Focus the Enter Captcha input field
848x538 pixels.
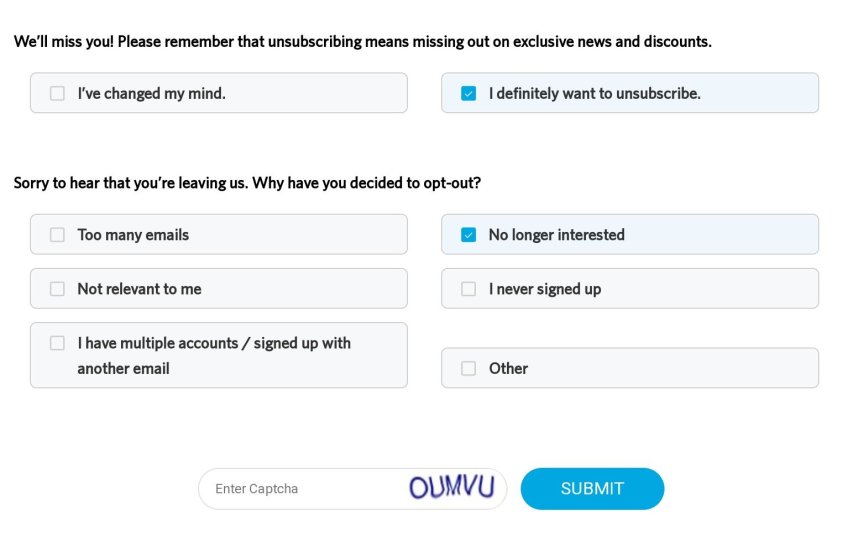click(300, 489)
